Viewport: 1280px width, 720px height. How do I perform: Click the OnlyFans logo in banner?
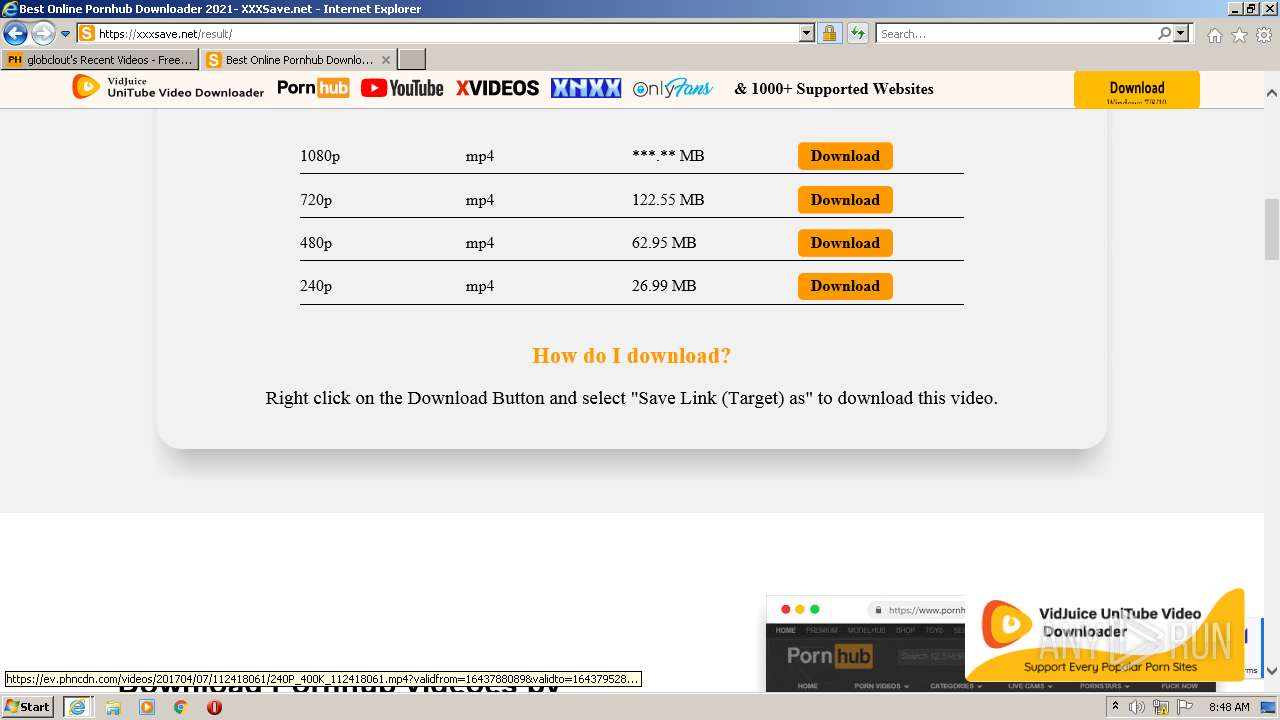[673, 88]
